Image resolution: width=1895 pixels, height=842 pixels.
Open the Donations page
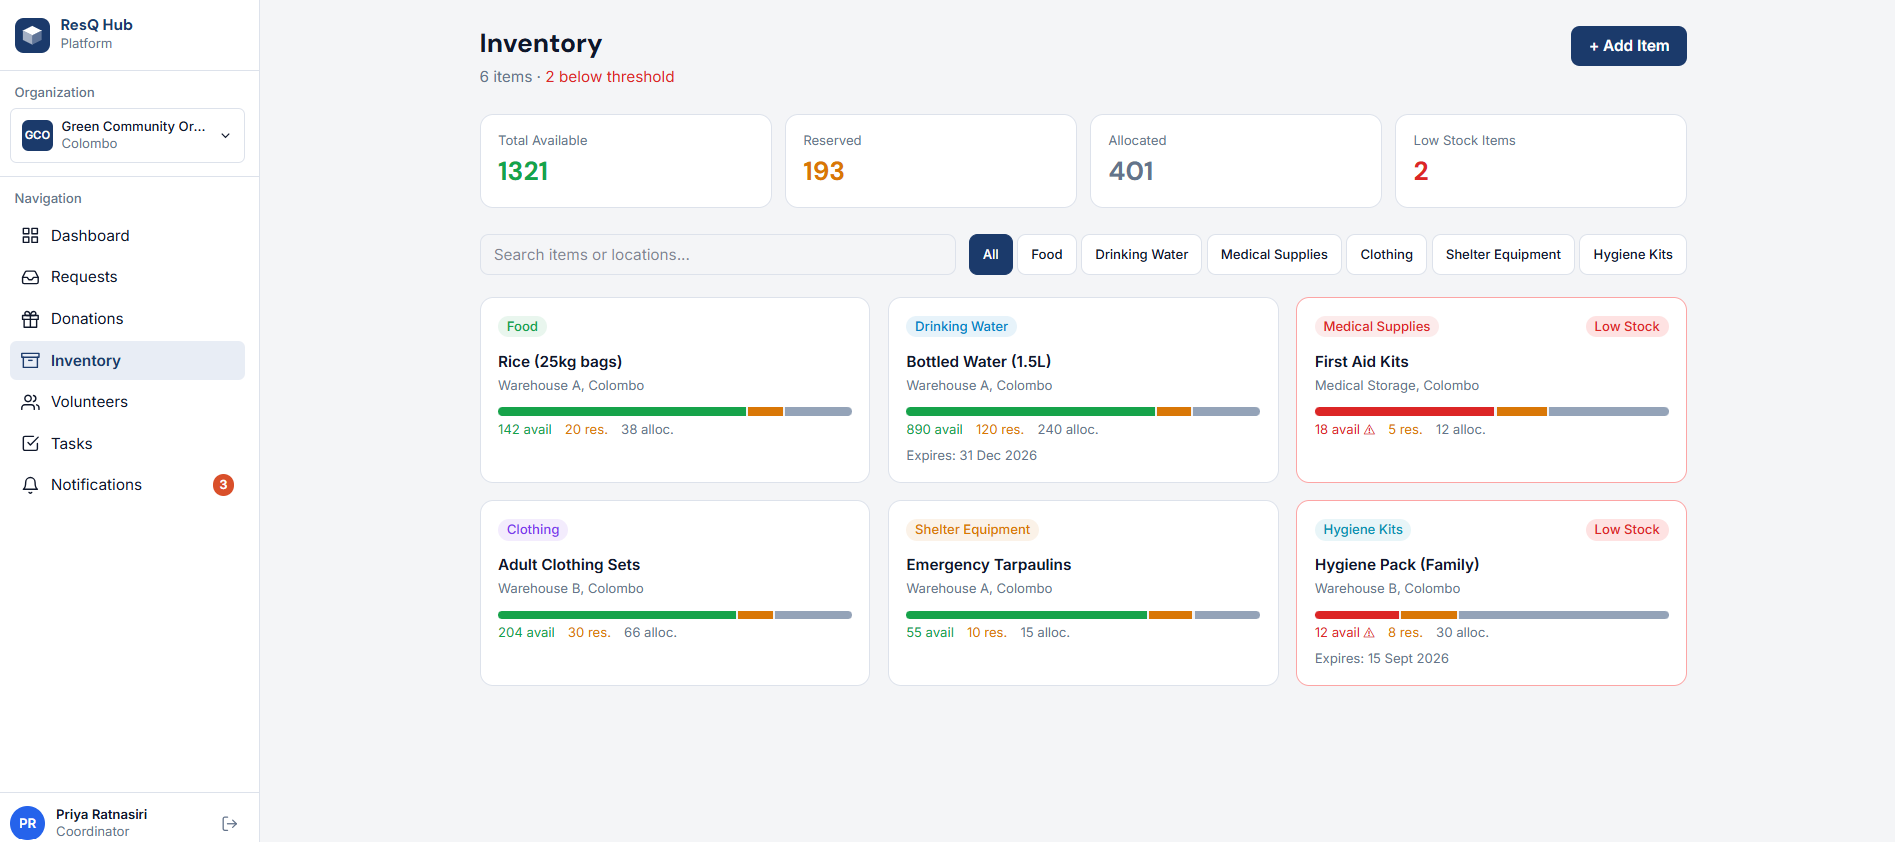coord(127,319)
